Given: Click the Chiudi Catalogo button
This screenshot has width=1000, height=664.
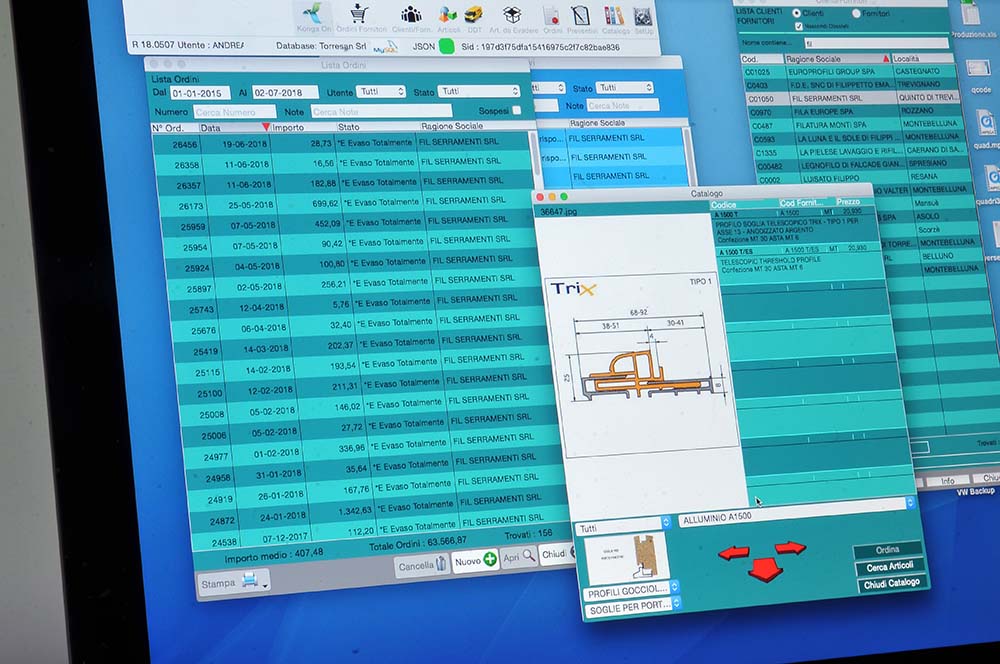Looking at the screenshot, I should 892,584.
